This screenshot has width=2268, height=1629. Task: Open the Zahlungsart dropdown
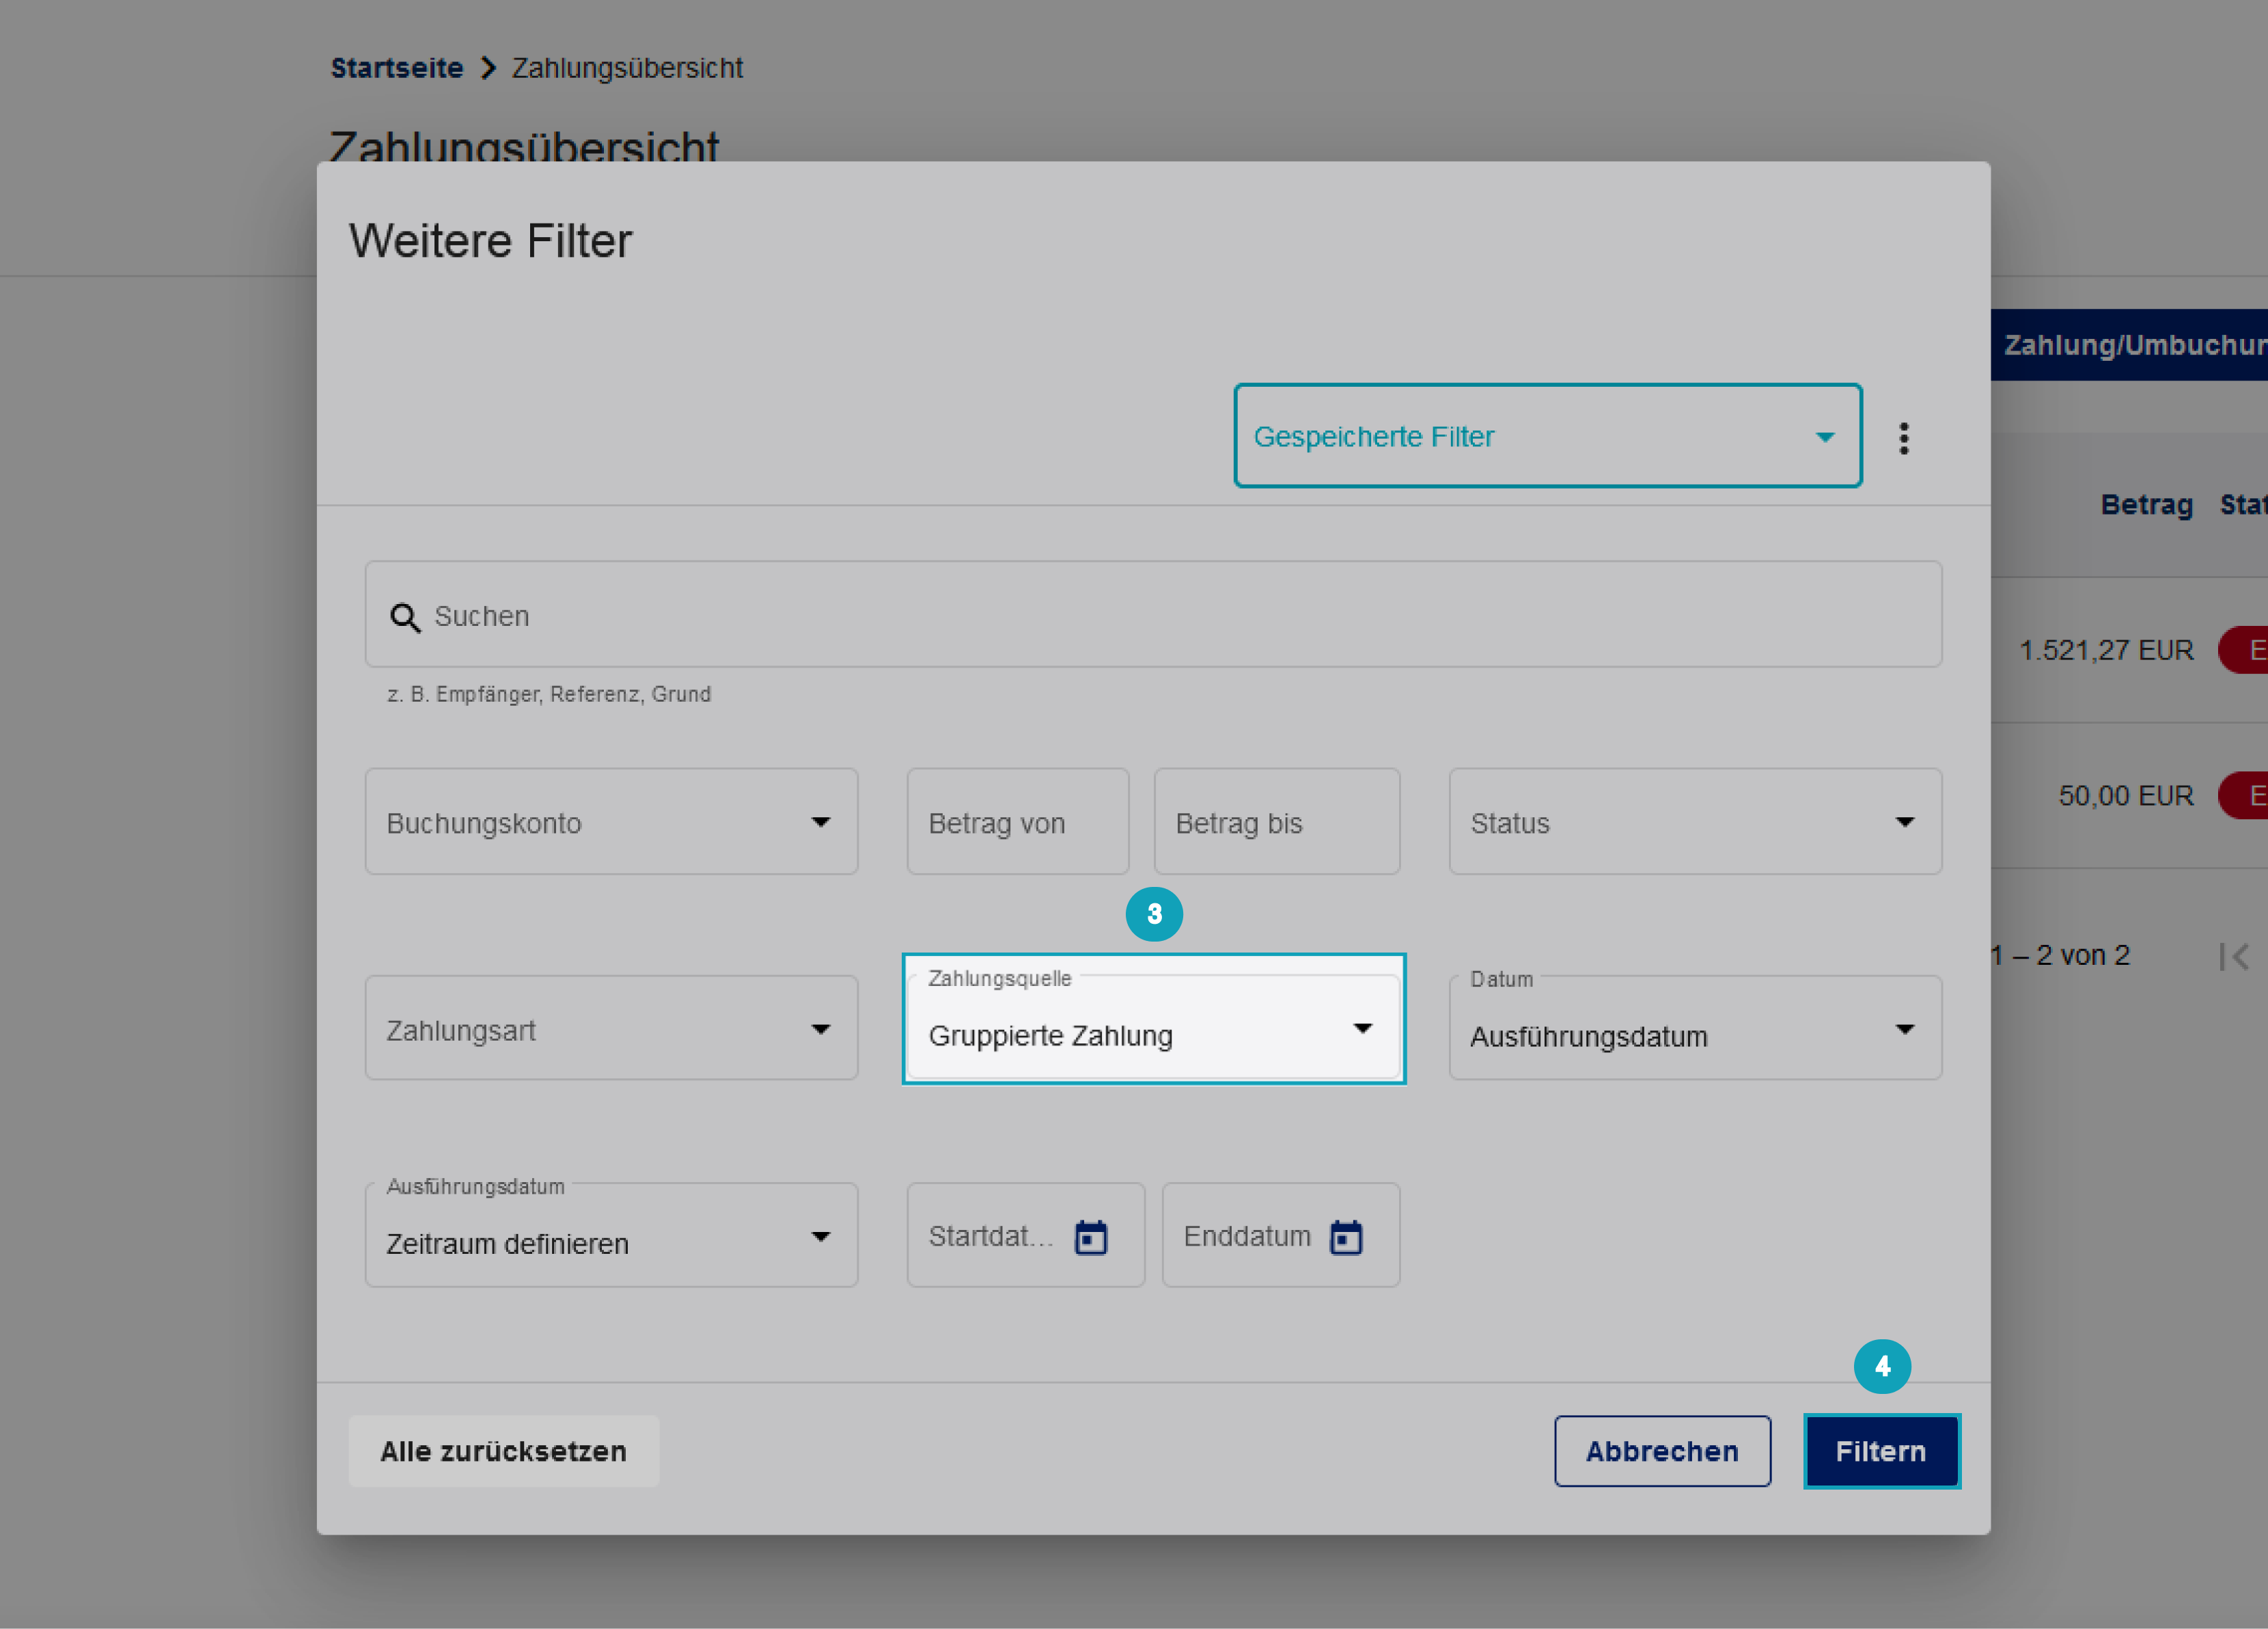point(611,1029)
